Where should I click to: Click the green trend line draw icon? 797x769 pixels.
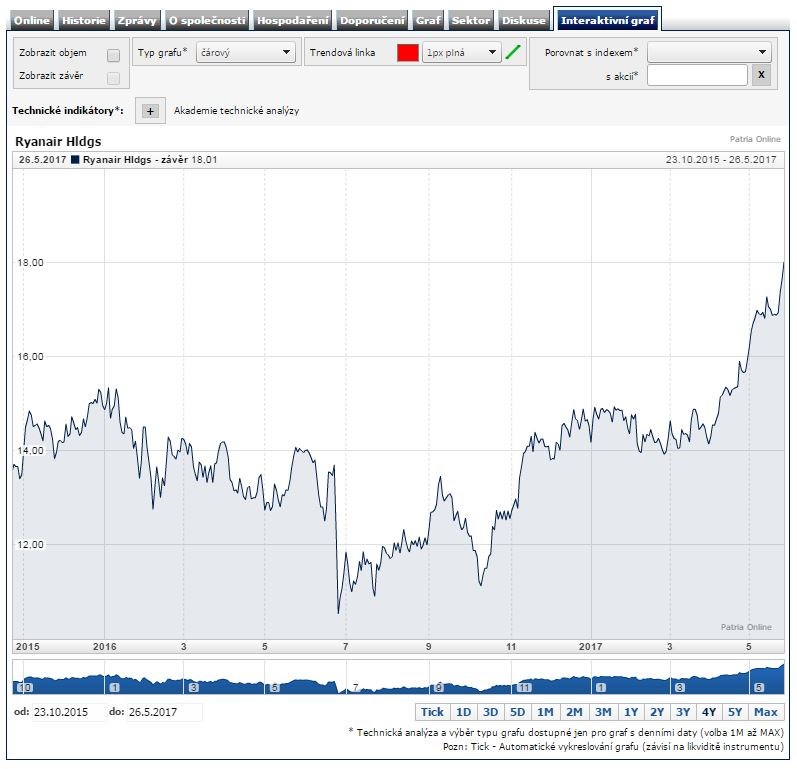coord(514,53)
